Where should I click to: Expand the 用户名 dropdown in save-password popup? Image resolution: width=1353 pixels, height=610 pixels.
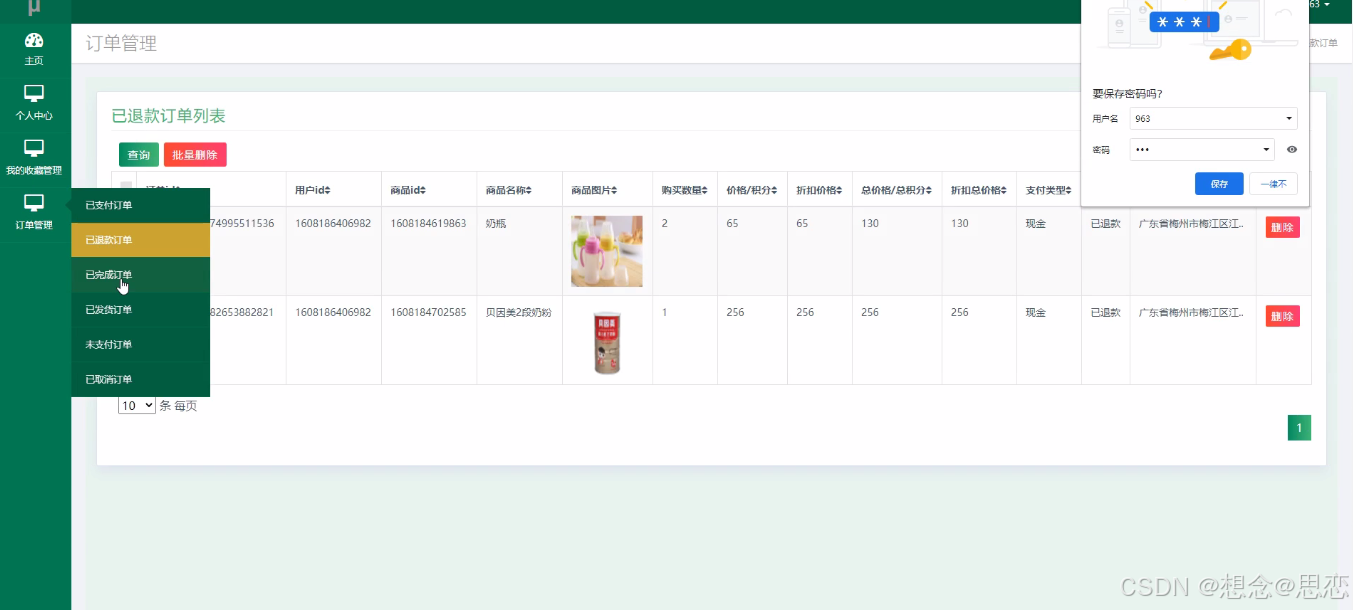point(1289,119)
